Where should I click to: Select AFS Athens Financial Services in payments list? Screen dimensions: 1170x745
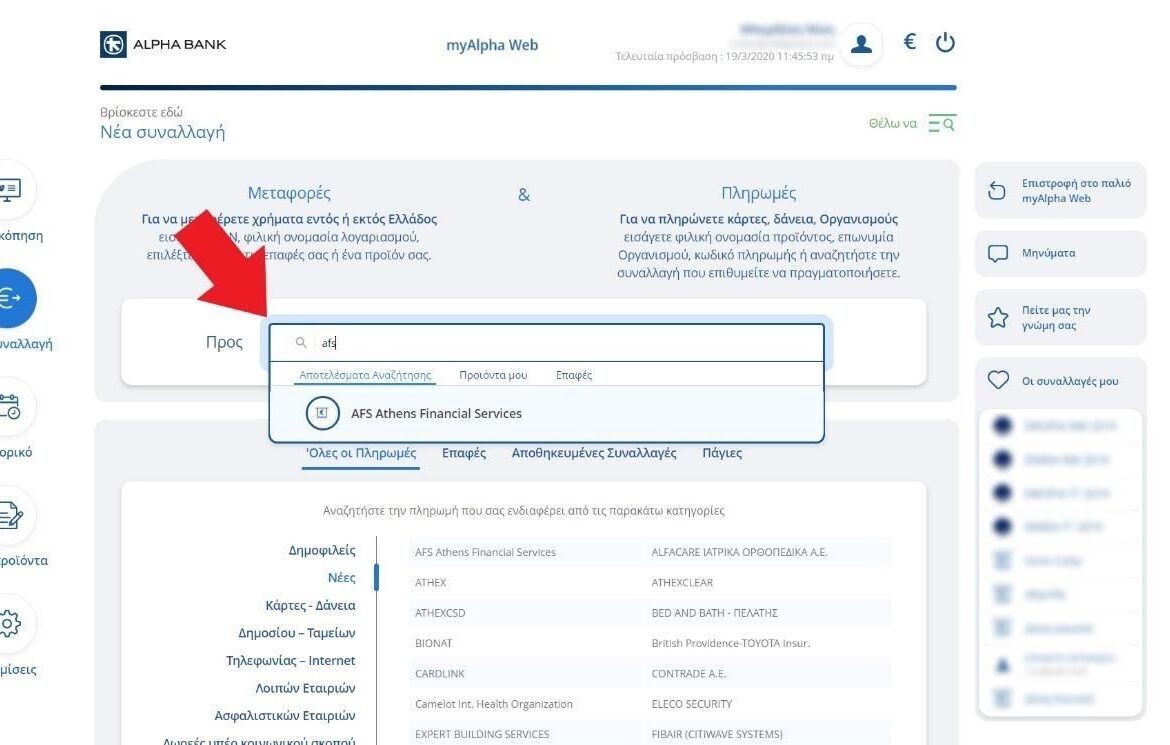pyautogui.click(x=485, y=552)
